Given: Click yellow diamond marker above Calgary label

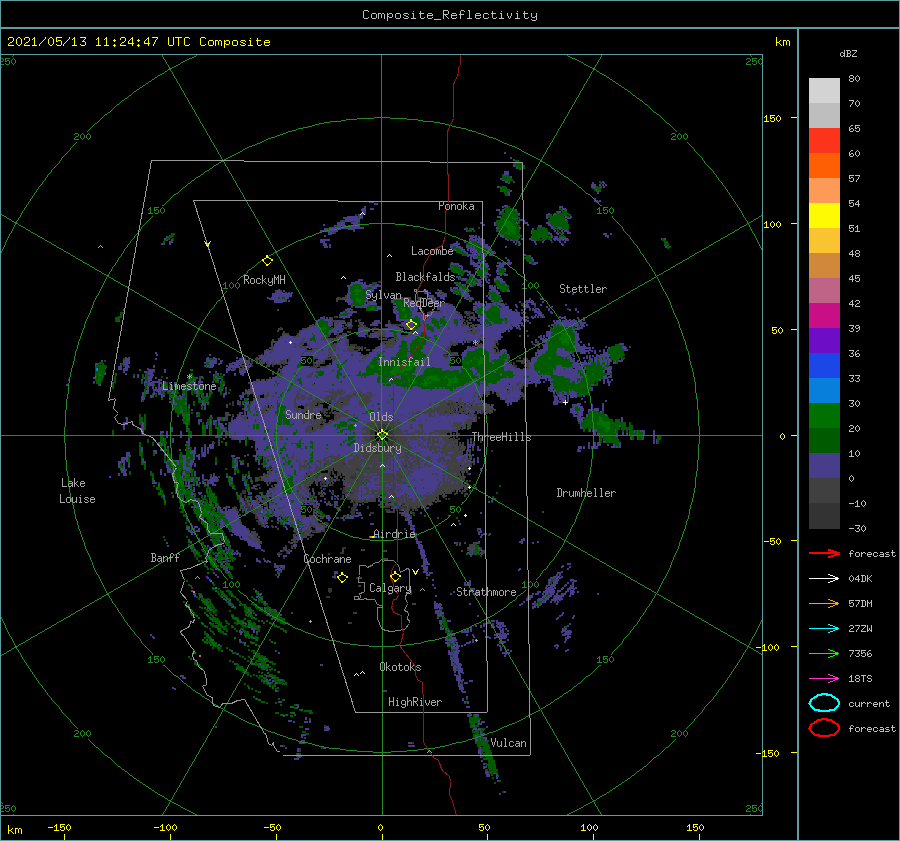Looking at the screenshot, I should click(x=395, y=576).
